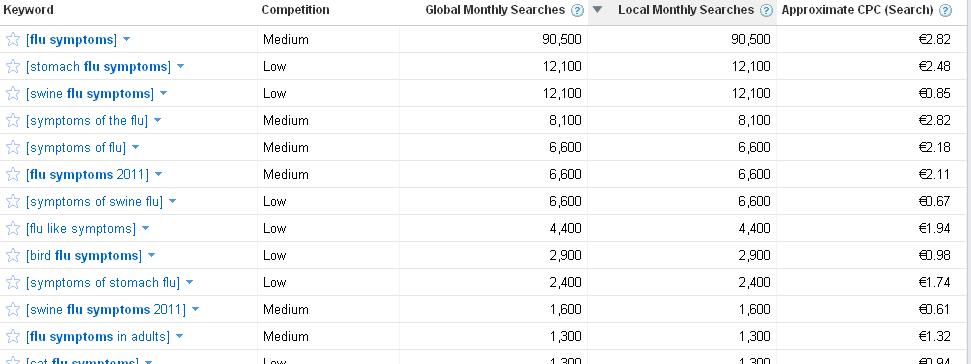Click the 90,500 Global Monthly Searches value
971x364 pixels.
click(x=561, y=40)
